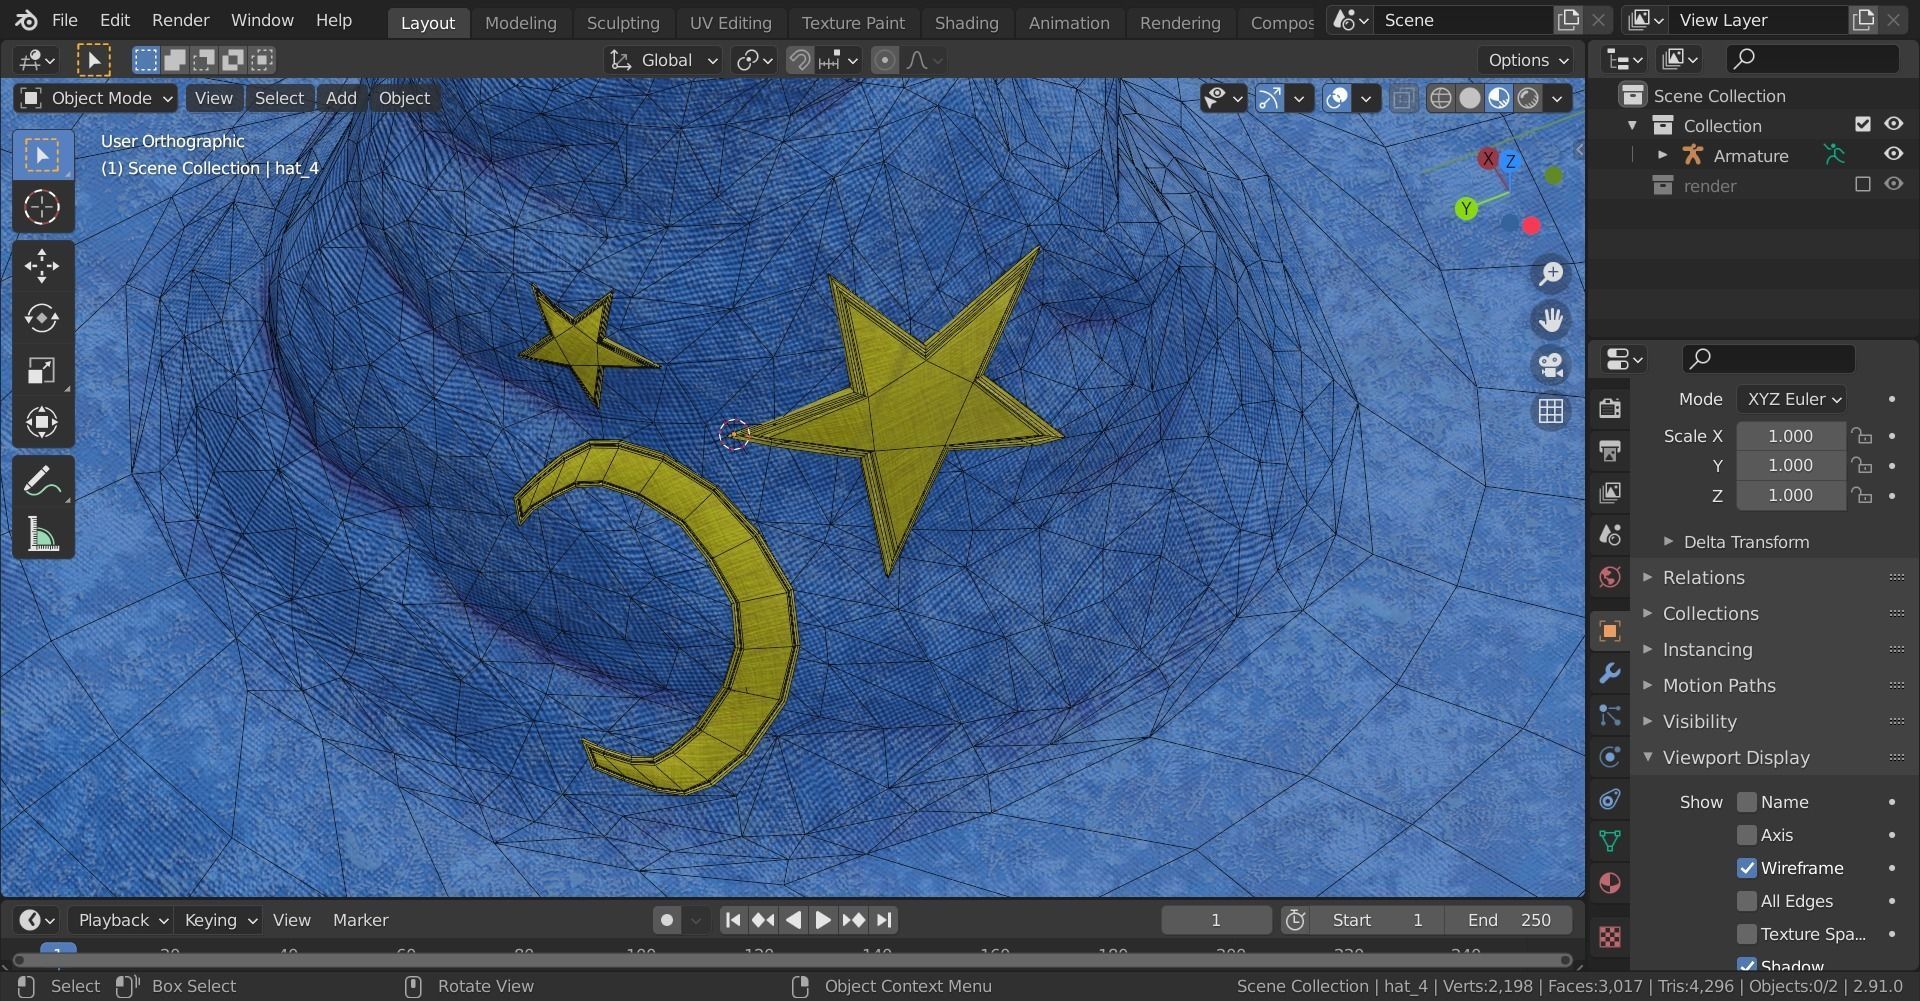Screen dimensions: 1920x1001
Task: Open Object Mode dropdown
Action: point(96,98)
